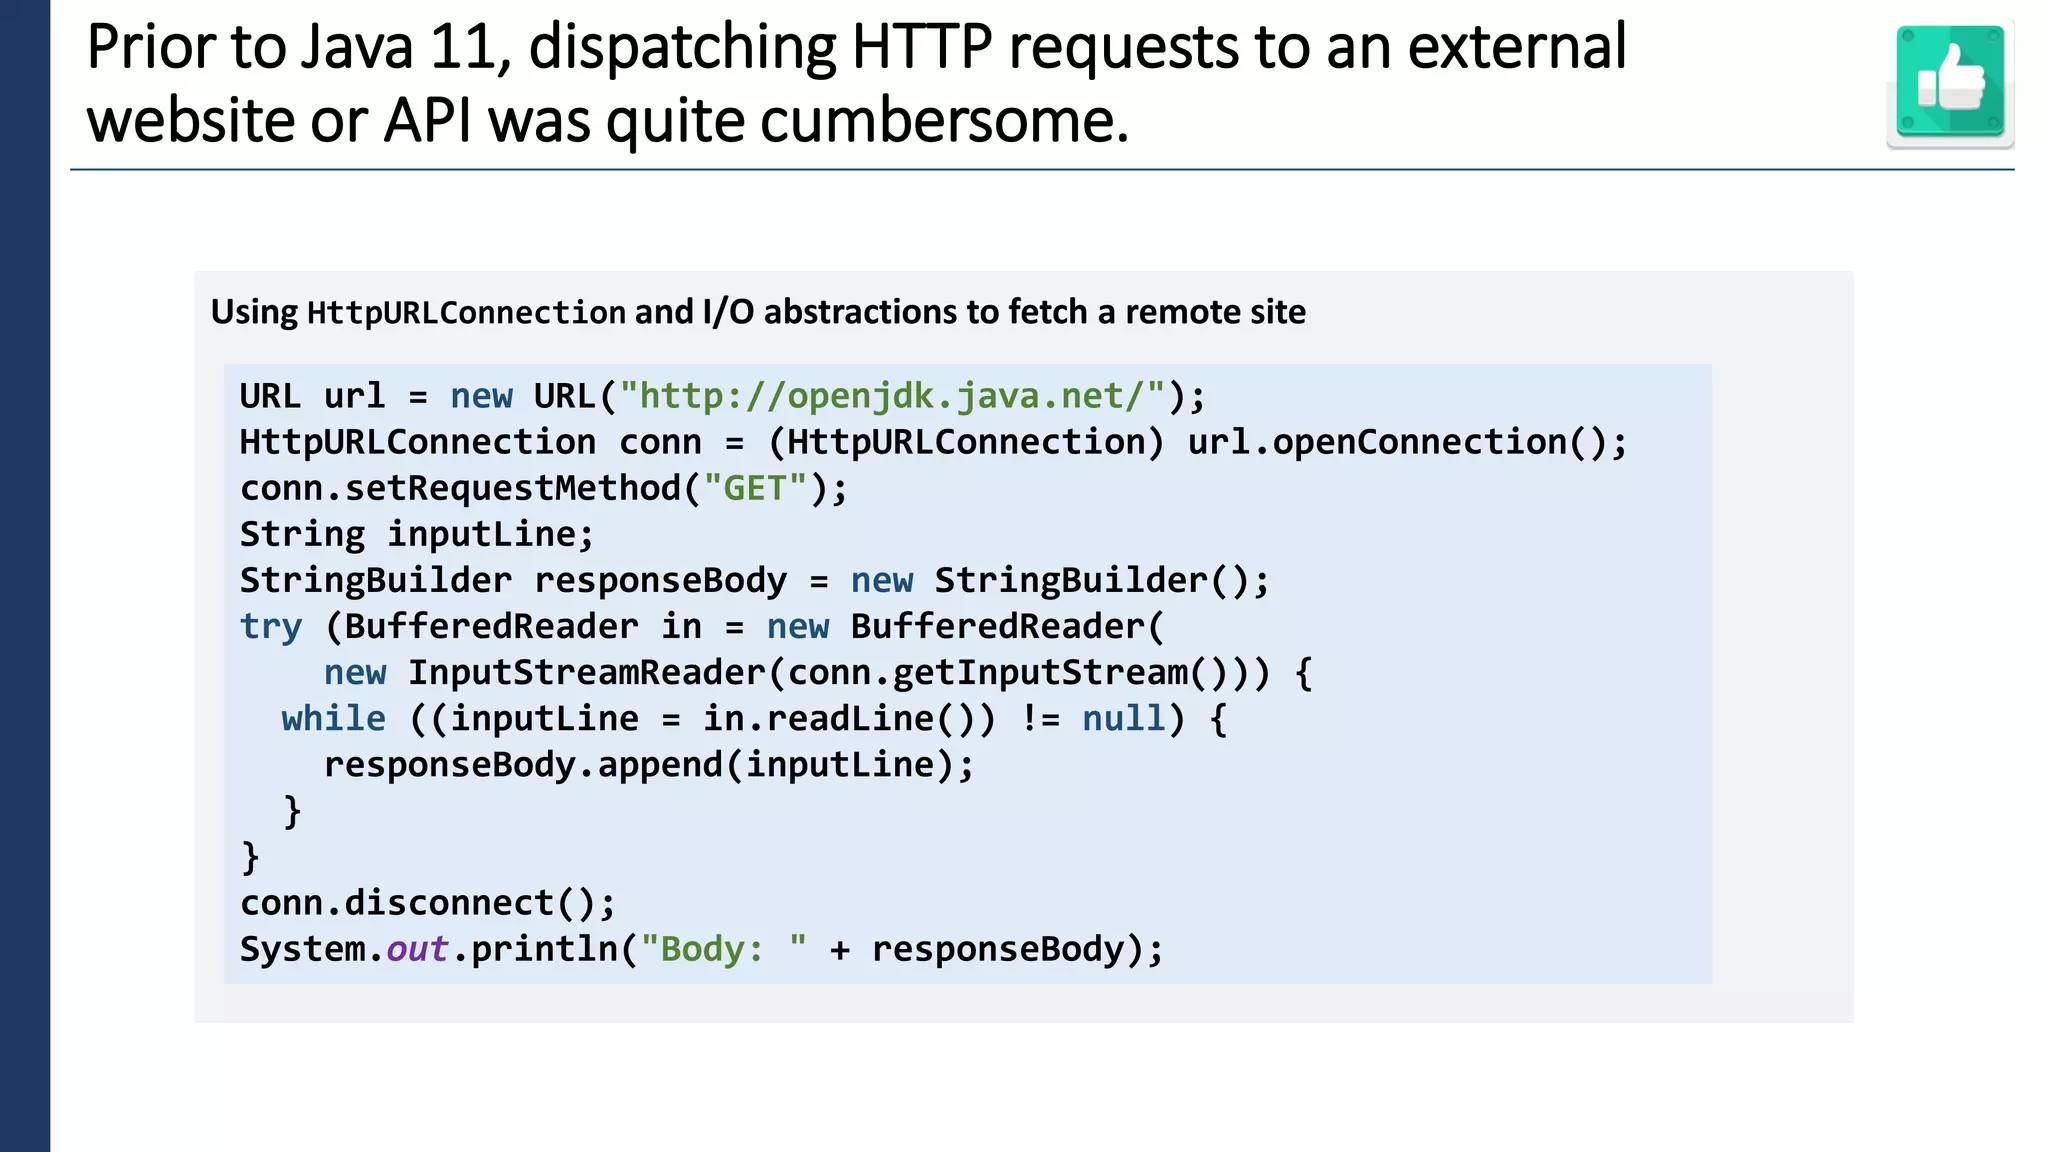Click the StringBuilder responseBody declaration line
Image resolution: width=2048 pixels, height=1152 pixels.
[x=754, y=580]
